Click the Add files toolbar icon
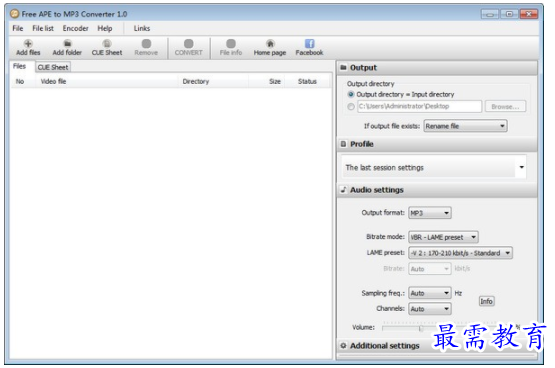555x368 pixels. coord(28,47)
